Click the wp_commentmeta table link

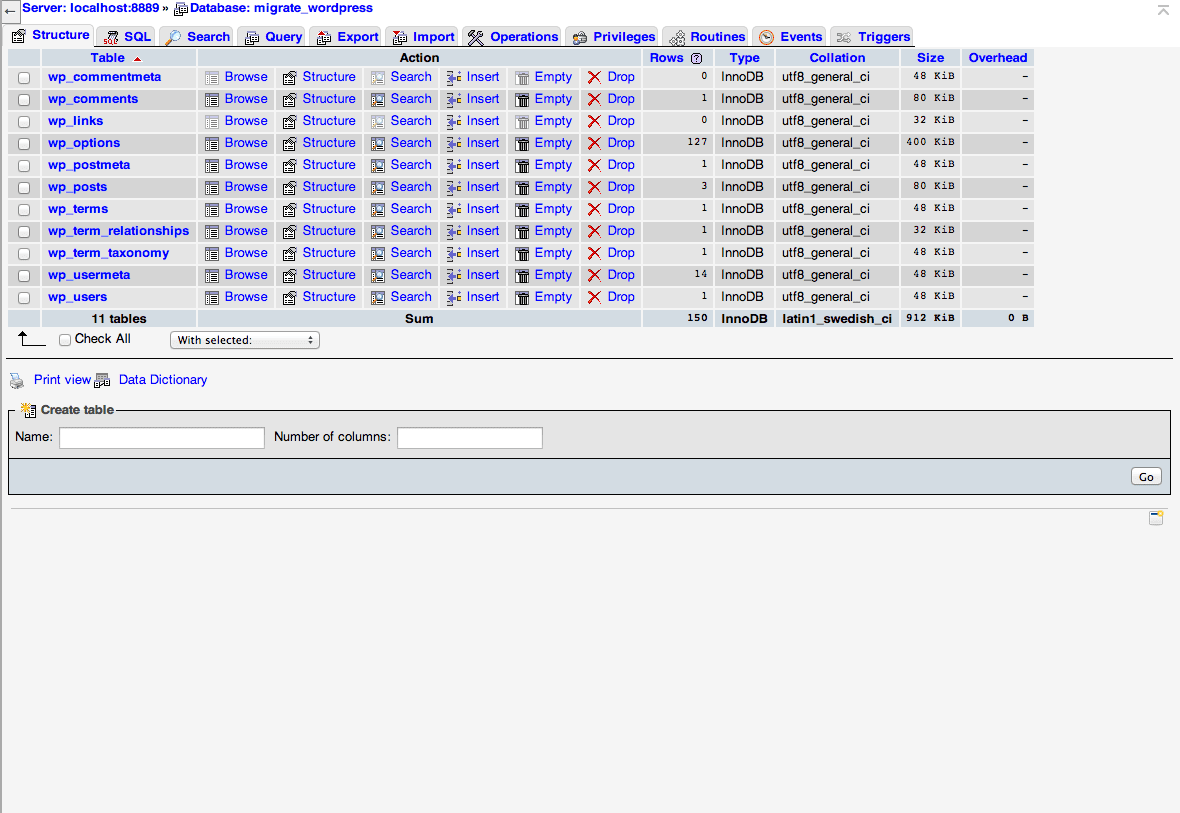(x=104, y=76)
